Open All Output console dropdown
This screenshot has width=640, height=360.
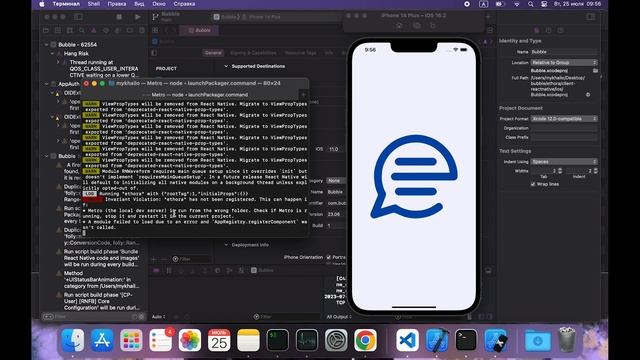click(339, 317)
